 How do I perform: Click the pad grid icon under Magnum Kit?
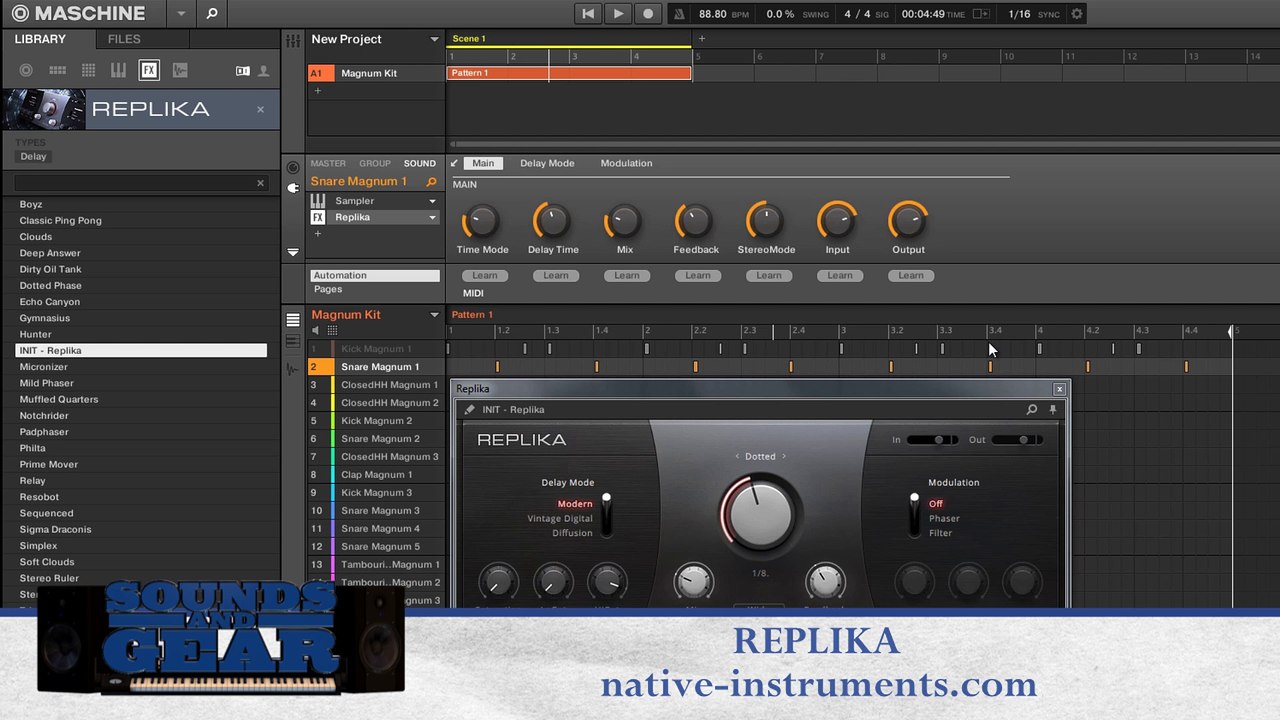(332, 331)
